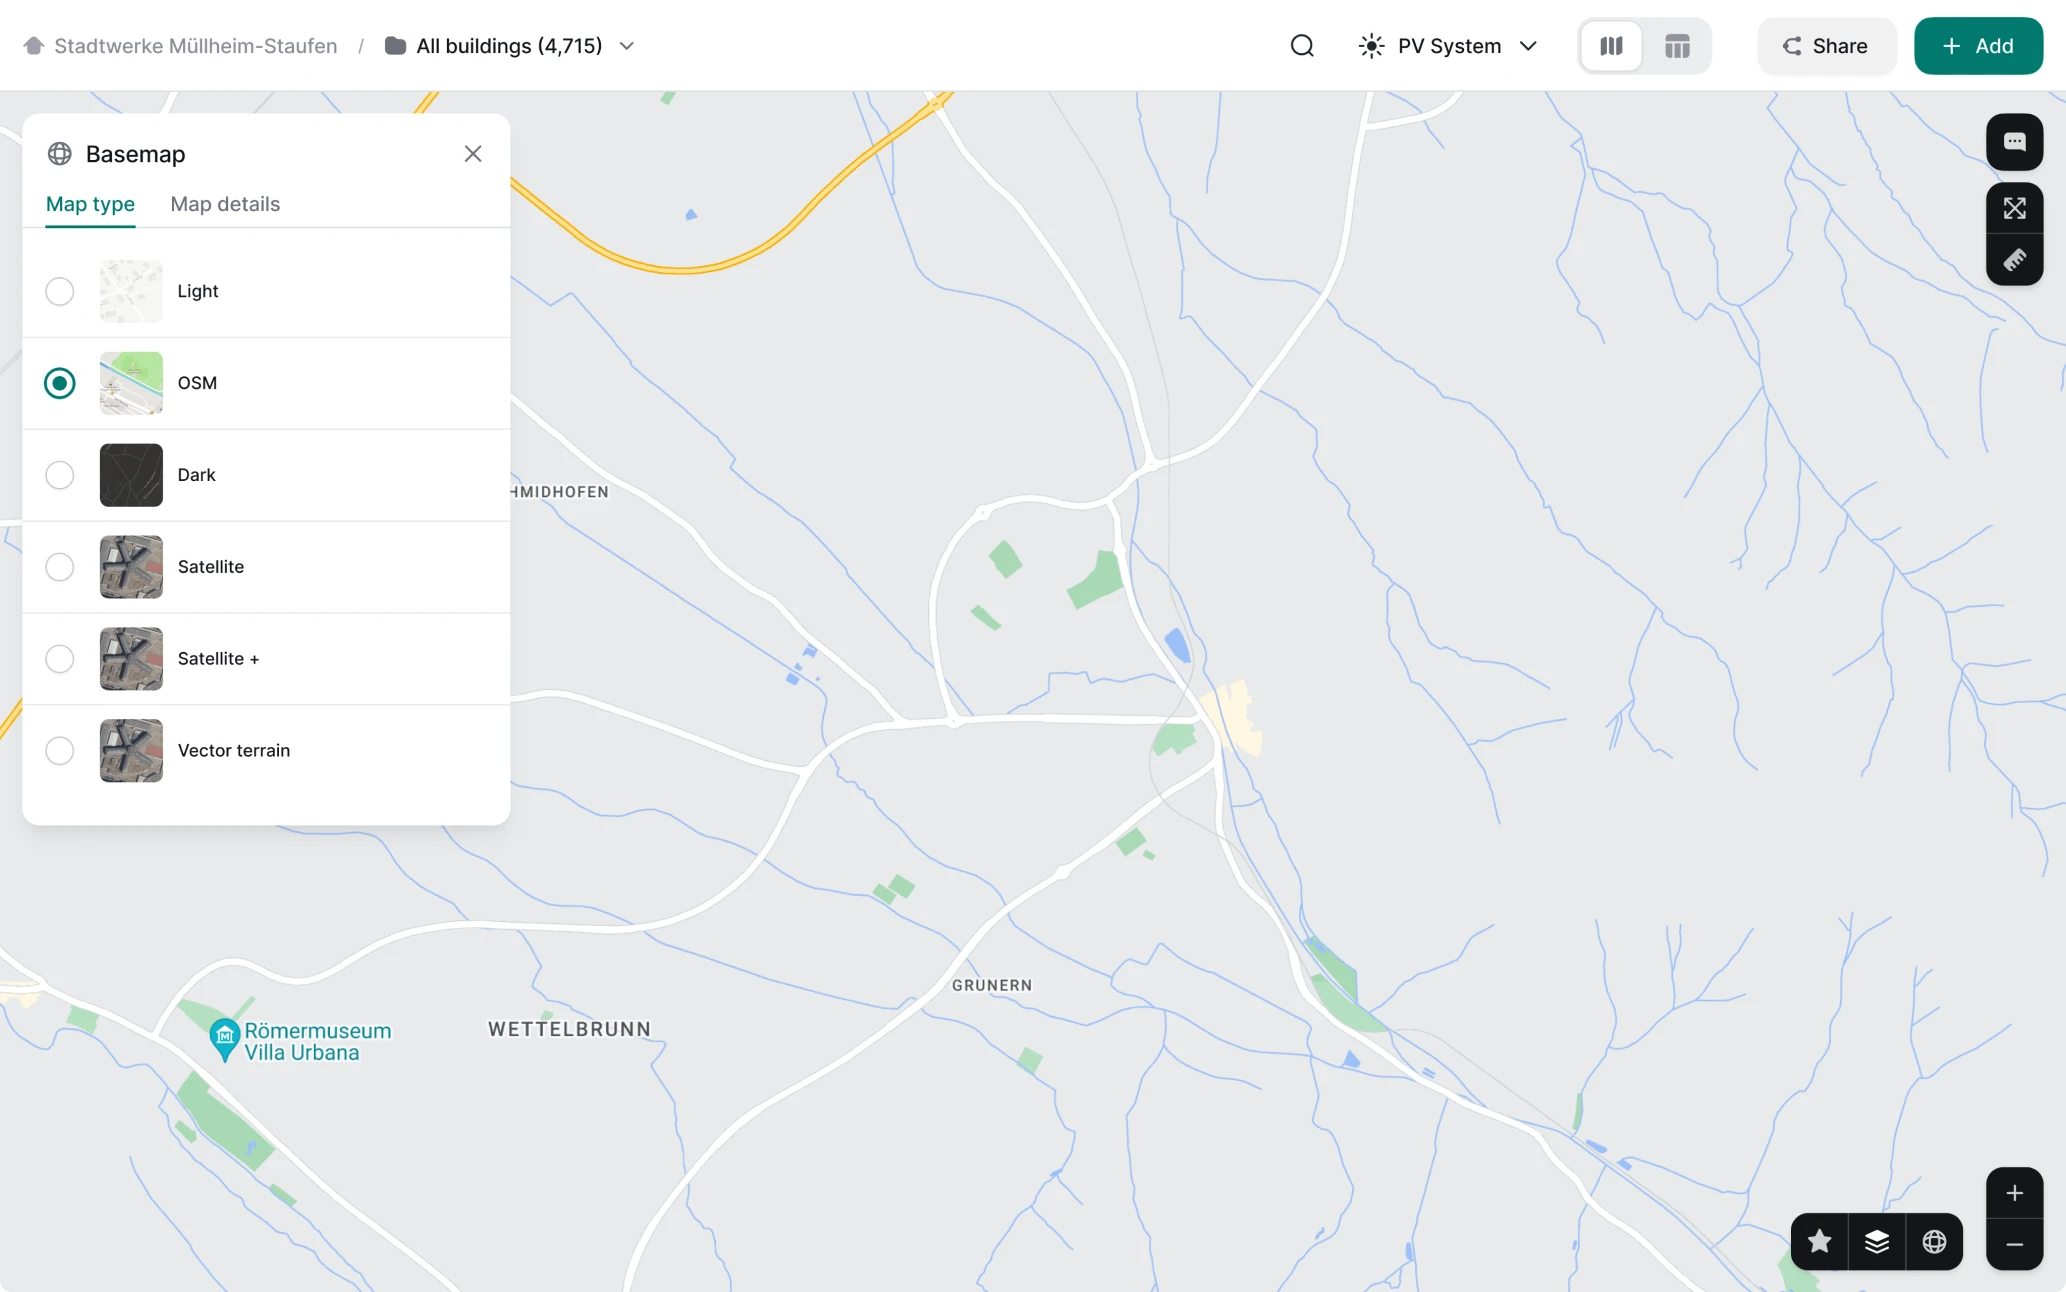Select the Light basemap radio button
This screenshot has width=2066, height=1292.
coord(60,291)
